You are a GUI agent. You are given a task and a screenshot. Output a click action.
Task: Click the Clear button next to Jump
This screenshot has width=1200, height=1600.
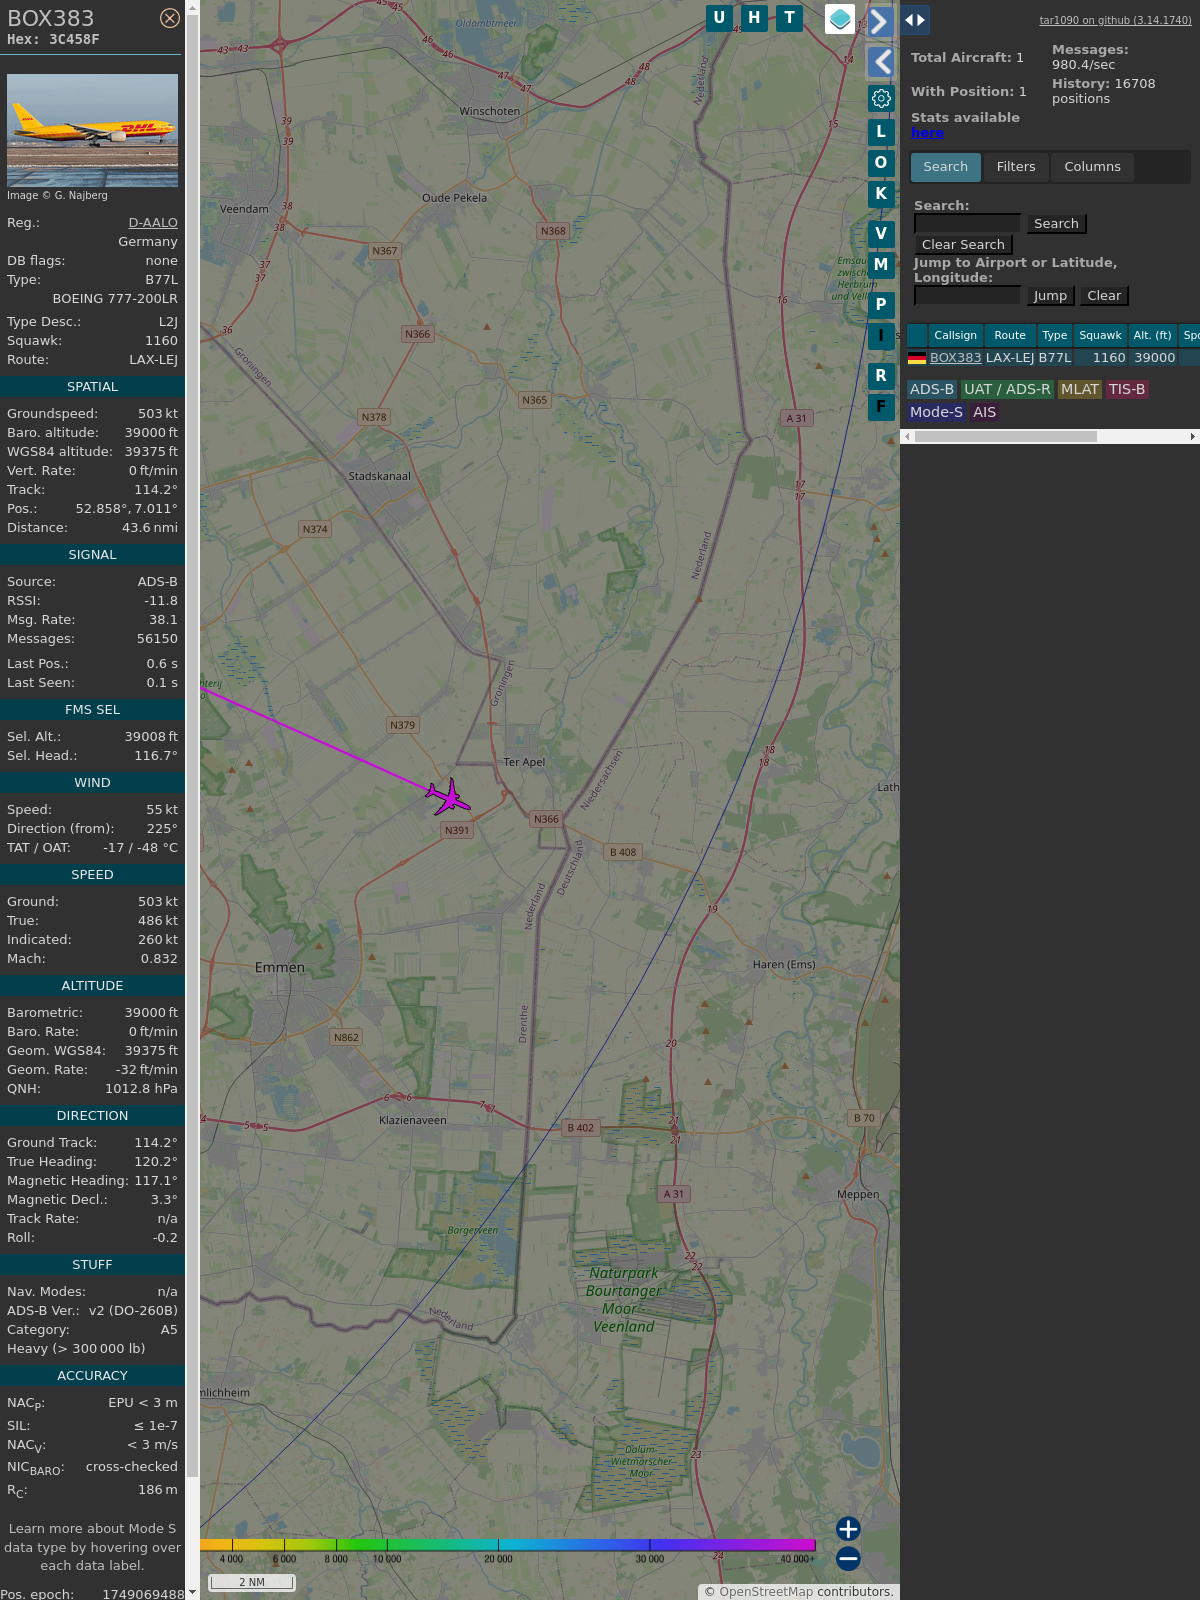coord(1104,296)
